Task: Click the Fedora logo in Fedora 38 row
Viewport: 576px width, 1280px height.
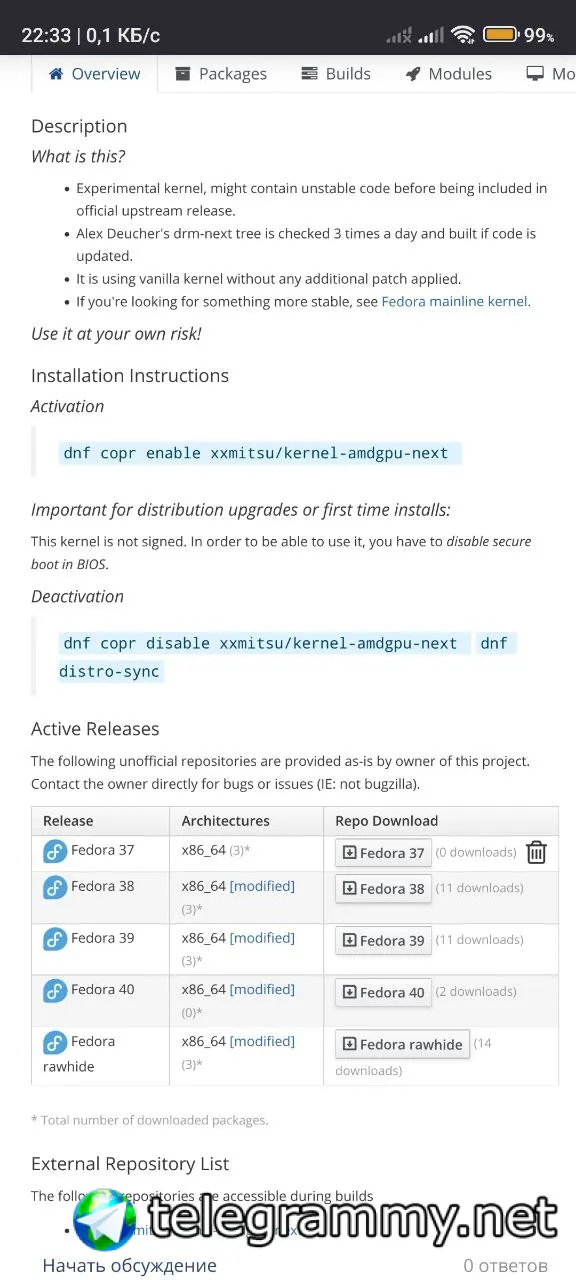Action: (55, 887)
